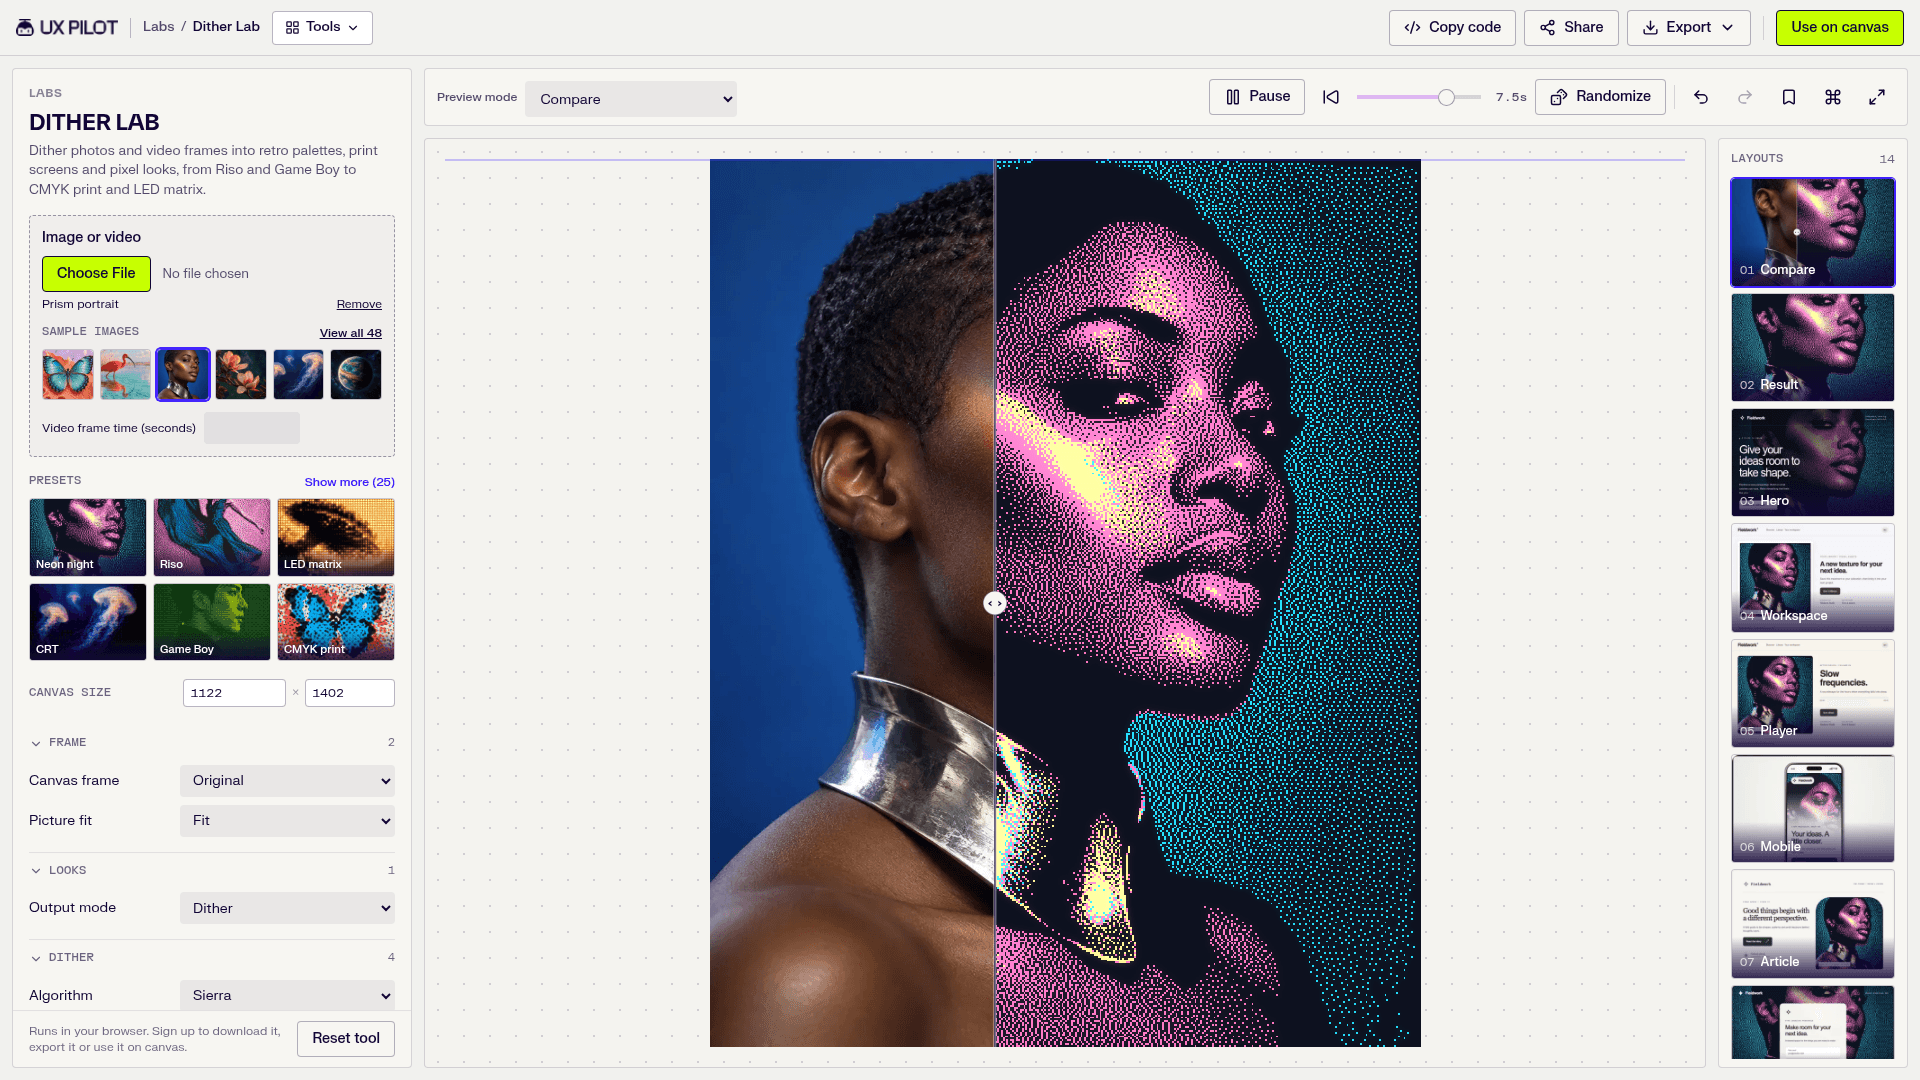Viewport: 1920px width, 1080px height.
Task: Apply the Riso preset
Action: pyautogui.click(x=212, y=537)
